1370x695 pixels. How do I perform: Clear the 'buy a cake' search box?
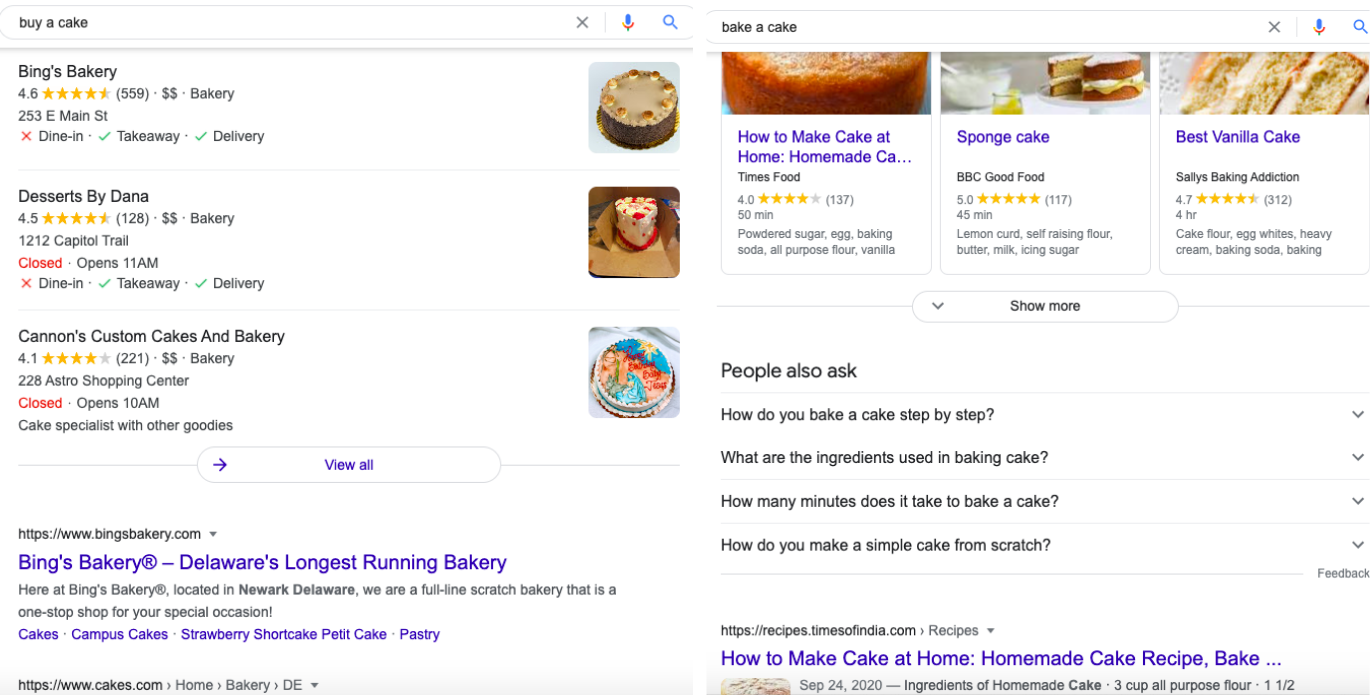tap(582, 22)
